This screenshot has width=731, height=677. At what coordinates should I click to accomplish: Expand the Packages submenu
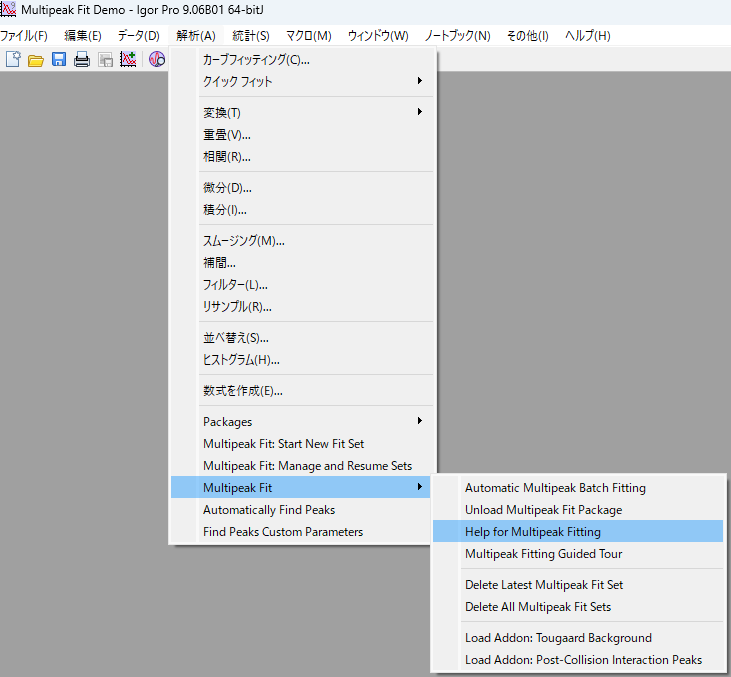click(302, 421)
